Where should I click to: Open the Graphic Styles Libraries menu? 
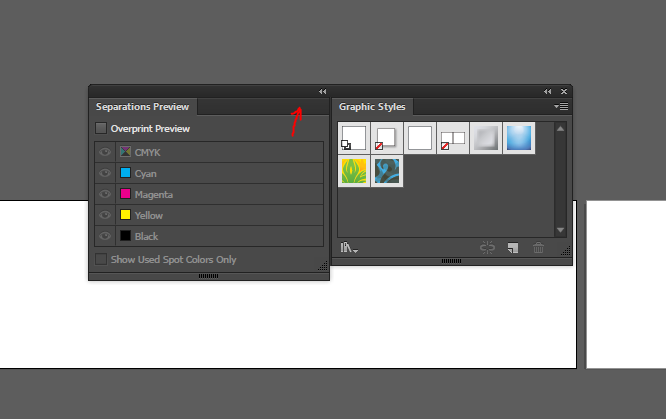coord(349,247)
